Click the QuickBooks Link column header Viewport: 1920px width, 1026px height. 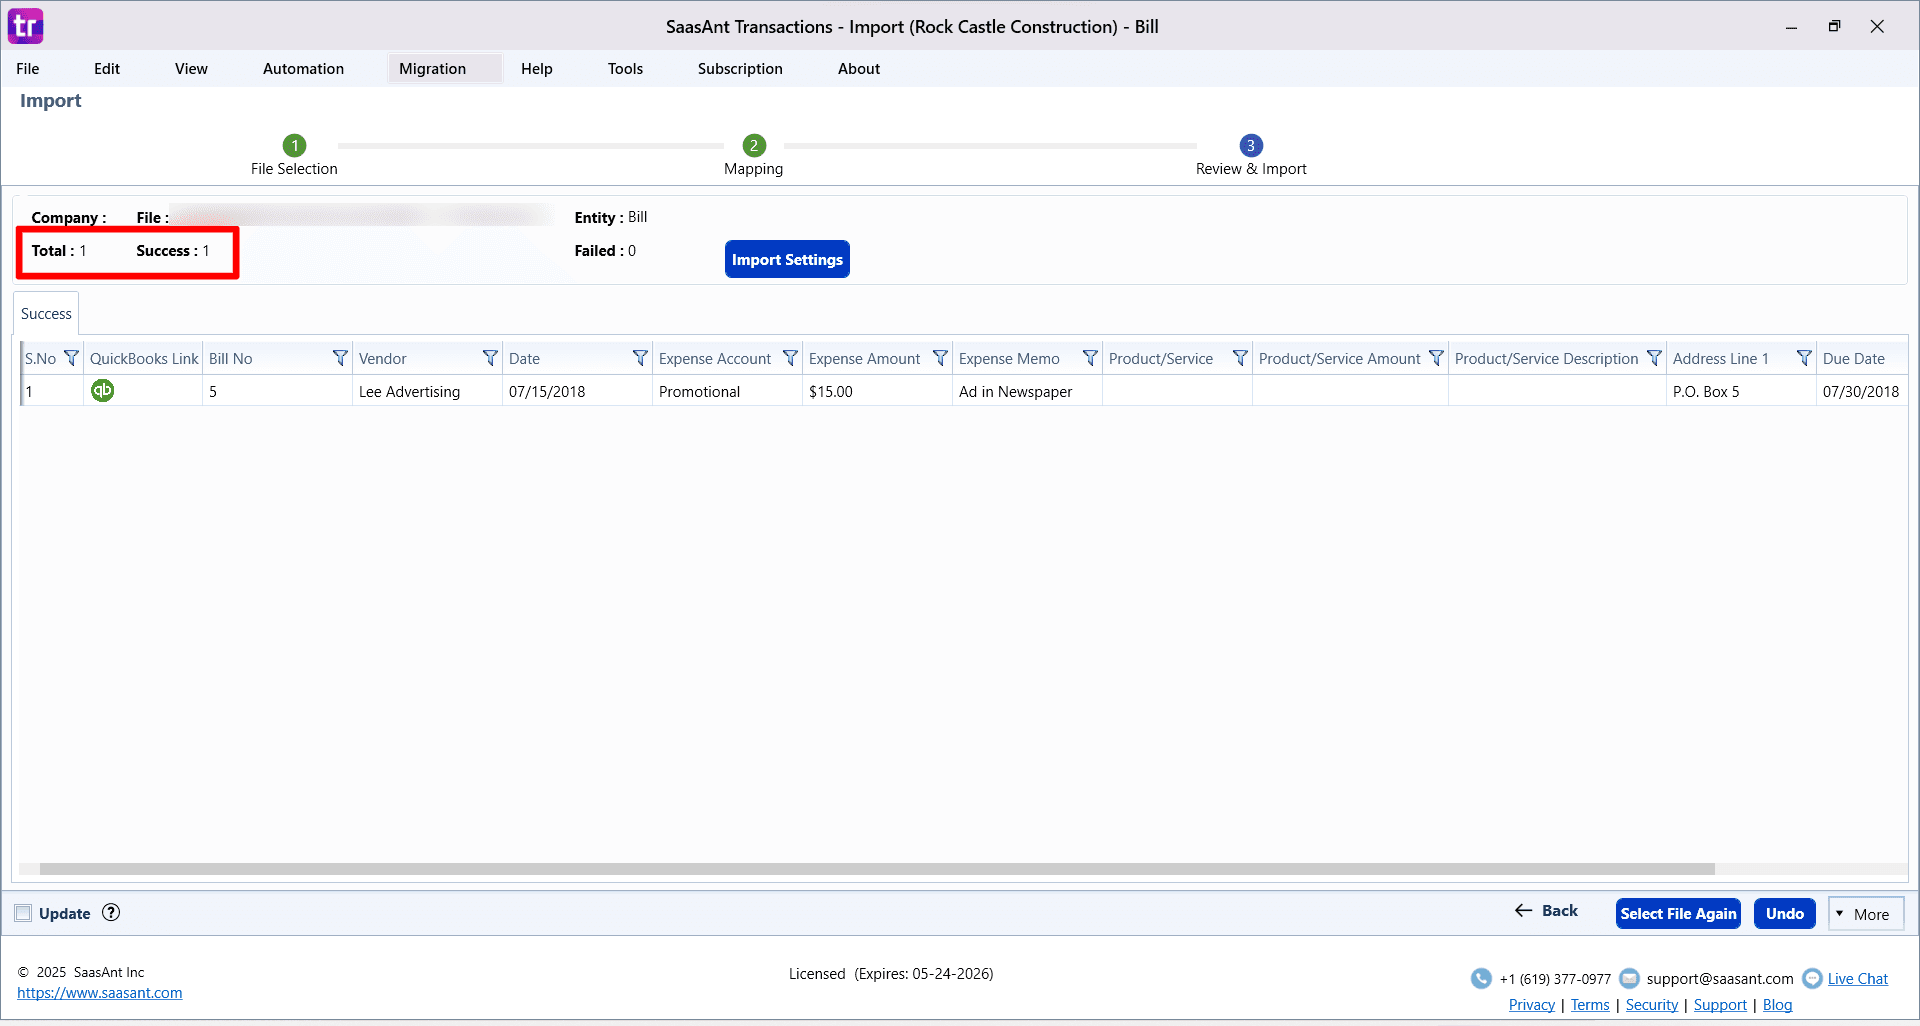tap(143, 358)
